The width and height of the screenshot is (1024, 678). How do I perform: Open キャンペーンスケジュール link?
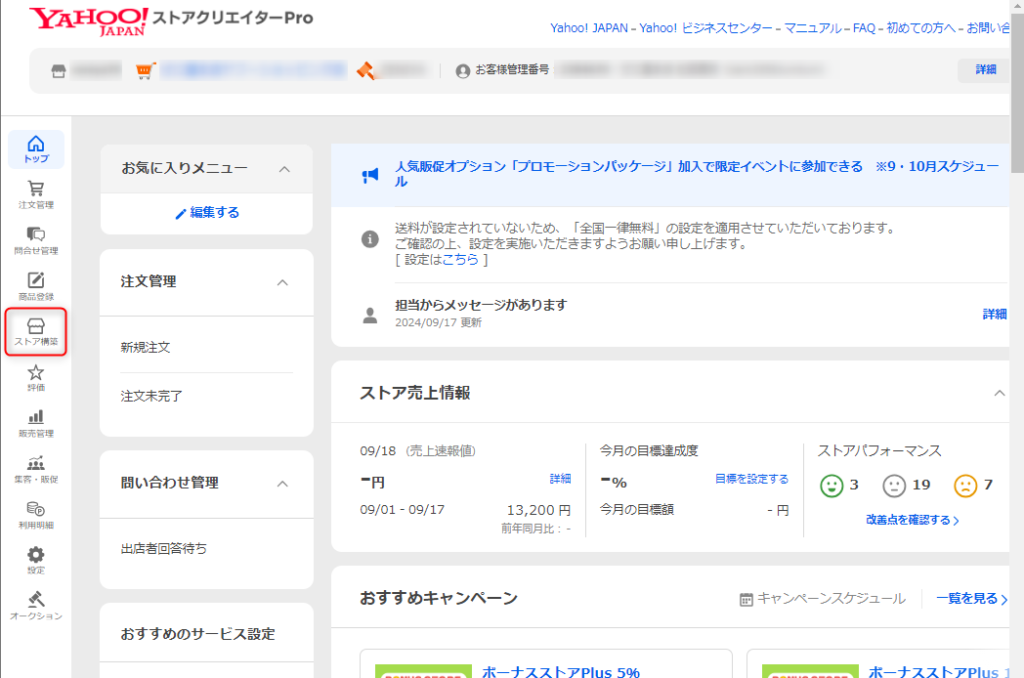point(831,599)
